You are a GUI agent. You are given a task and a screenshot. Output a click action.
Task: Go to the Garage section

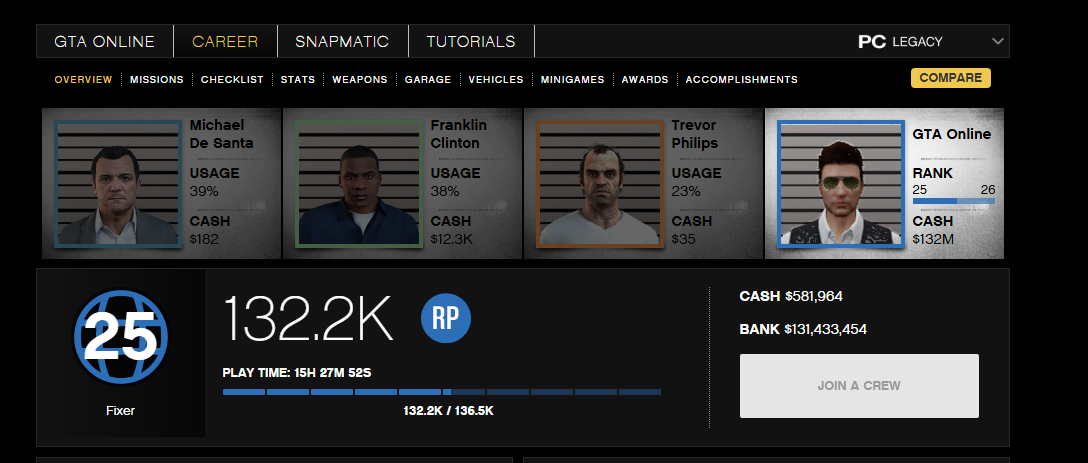[428, 80]
